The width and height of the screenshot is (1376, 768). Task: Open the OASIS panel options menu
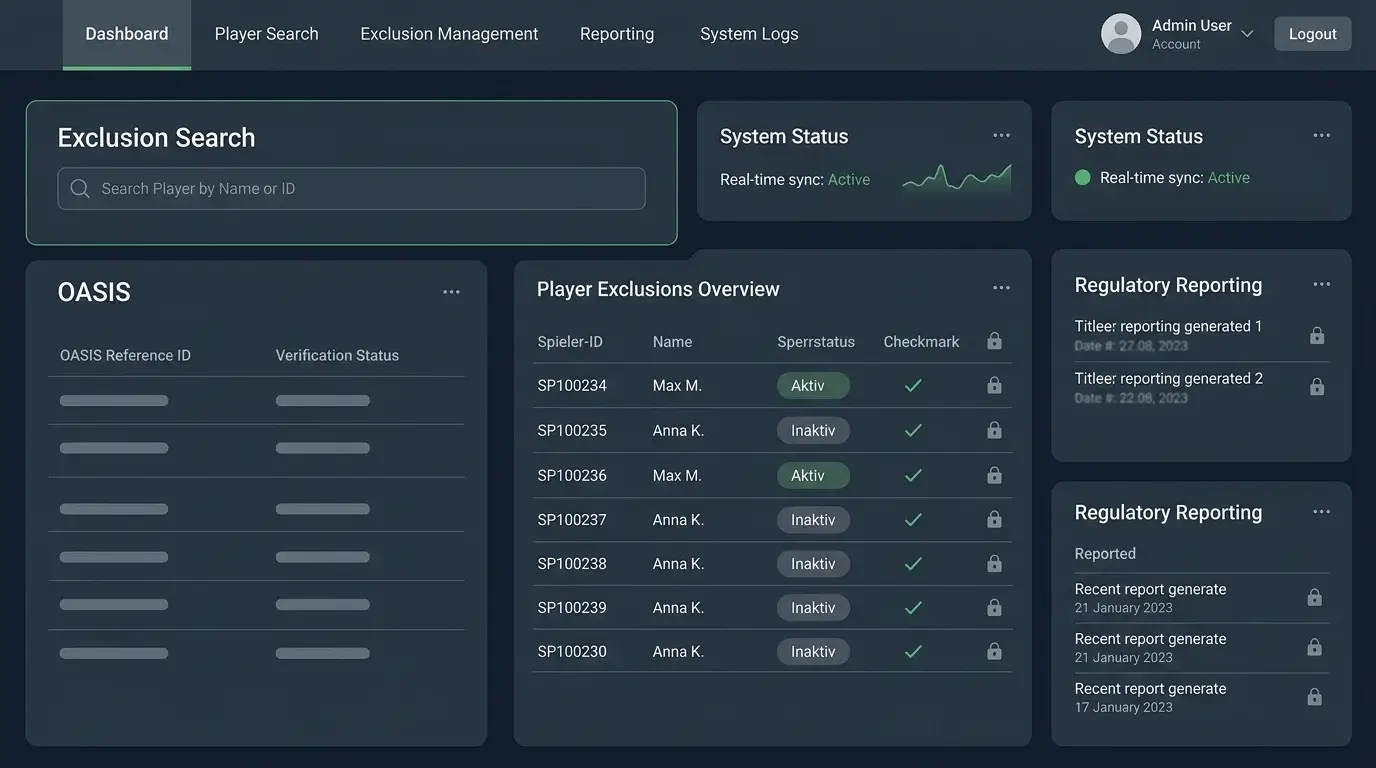pos(451,292)
